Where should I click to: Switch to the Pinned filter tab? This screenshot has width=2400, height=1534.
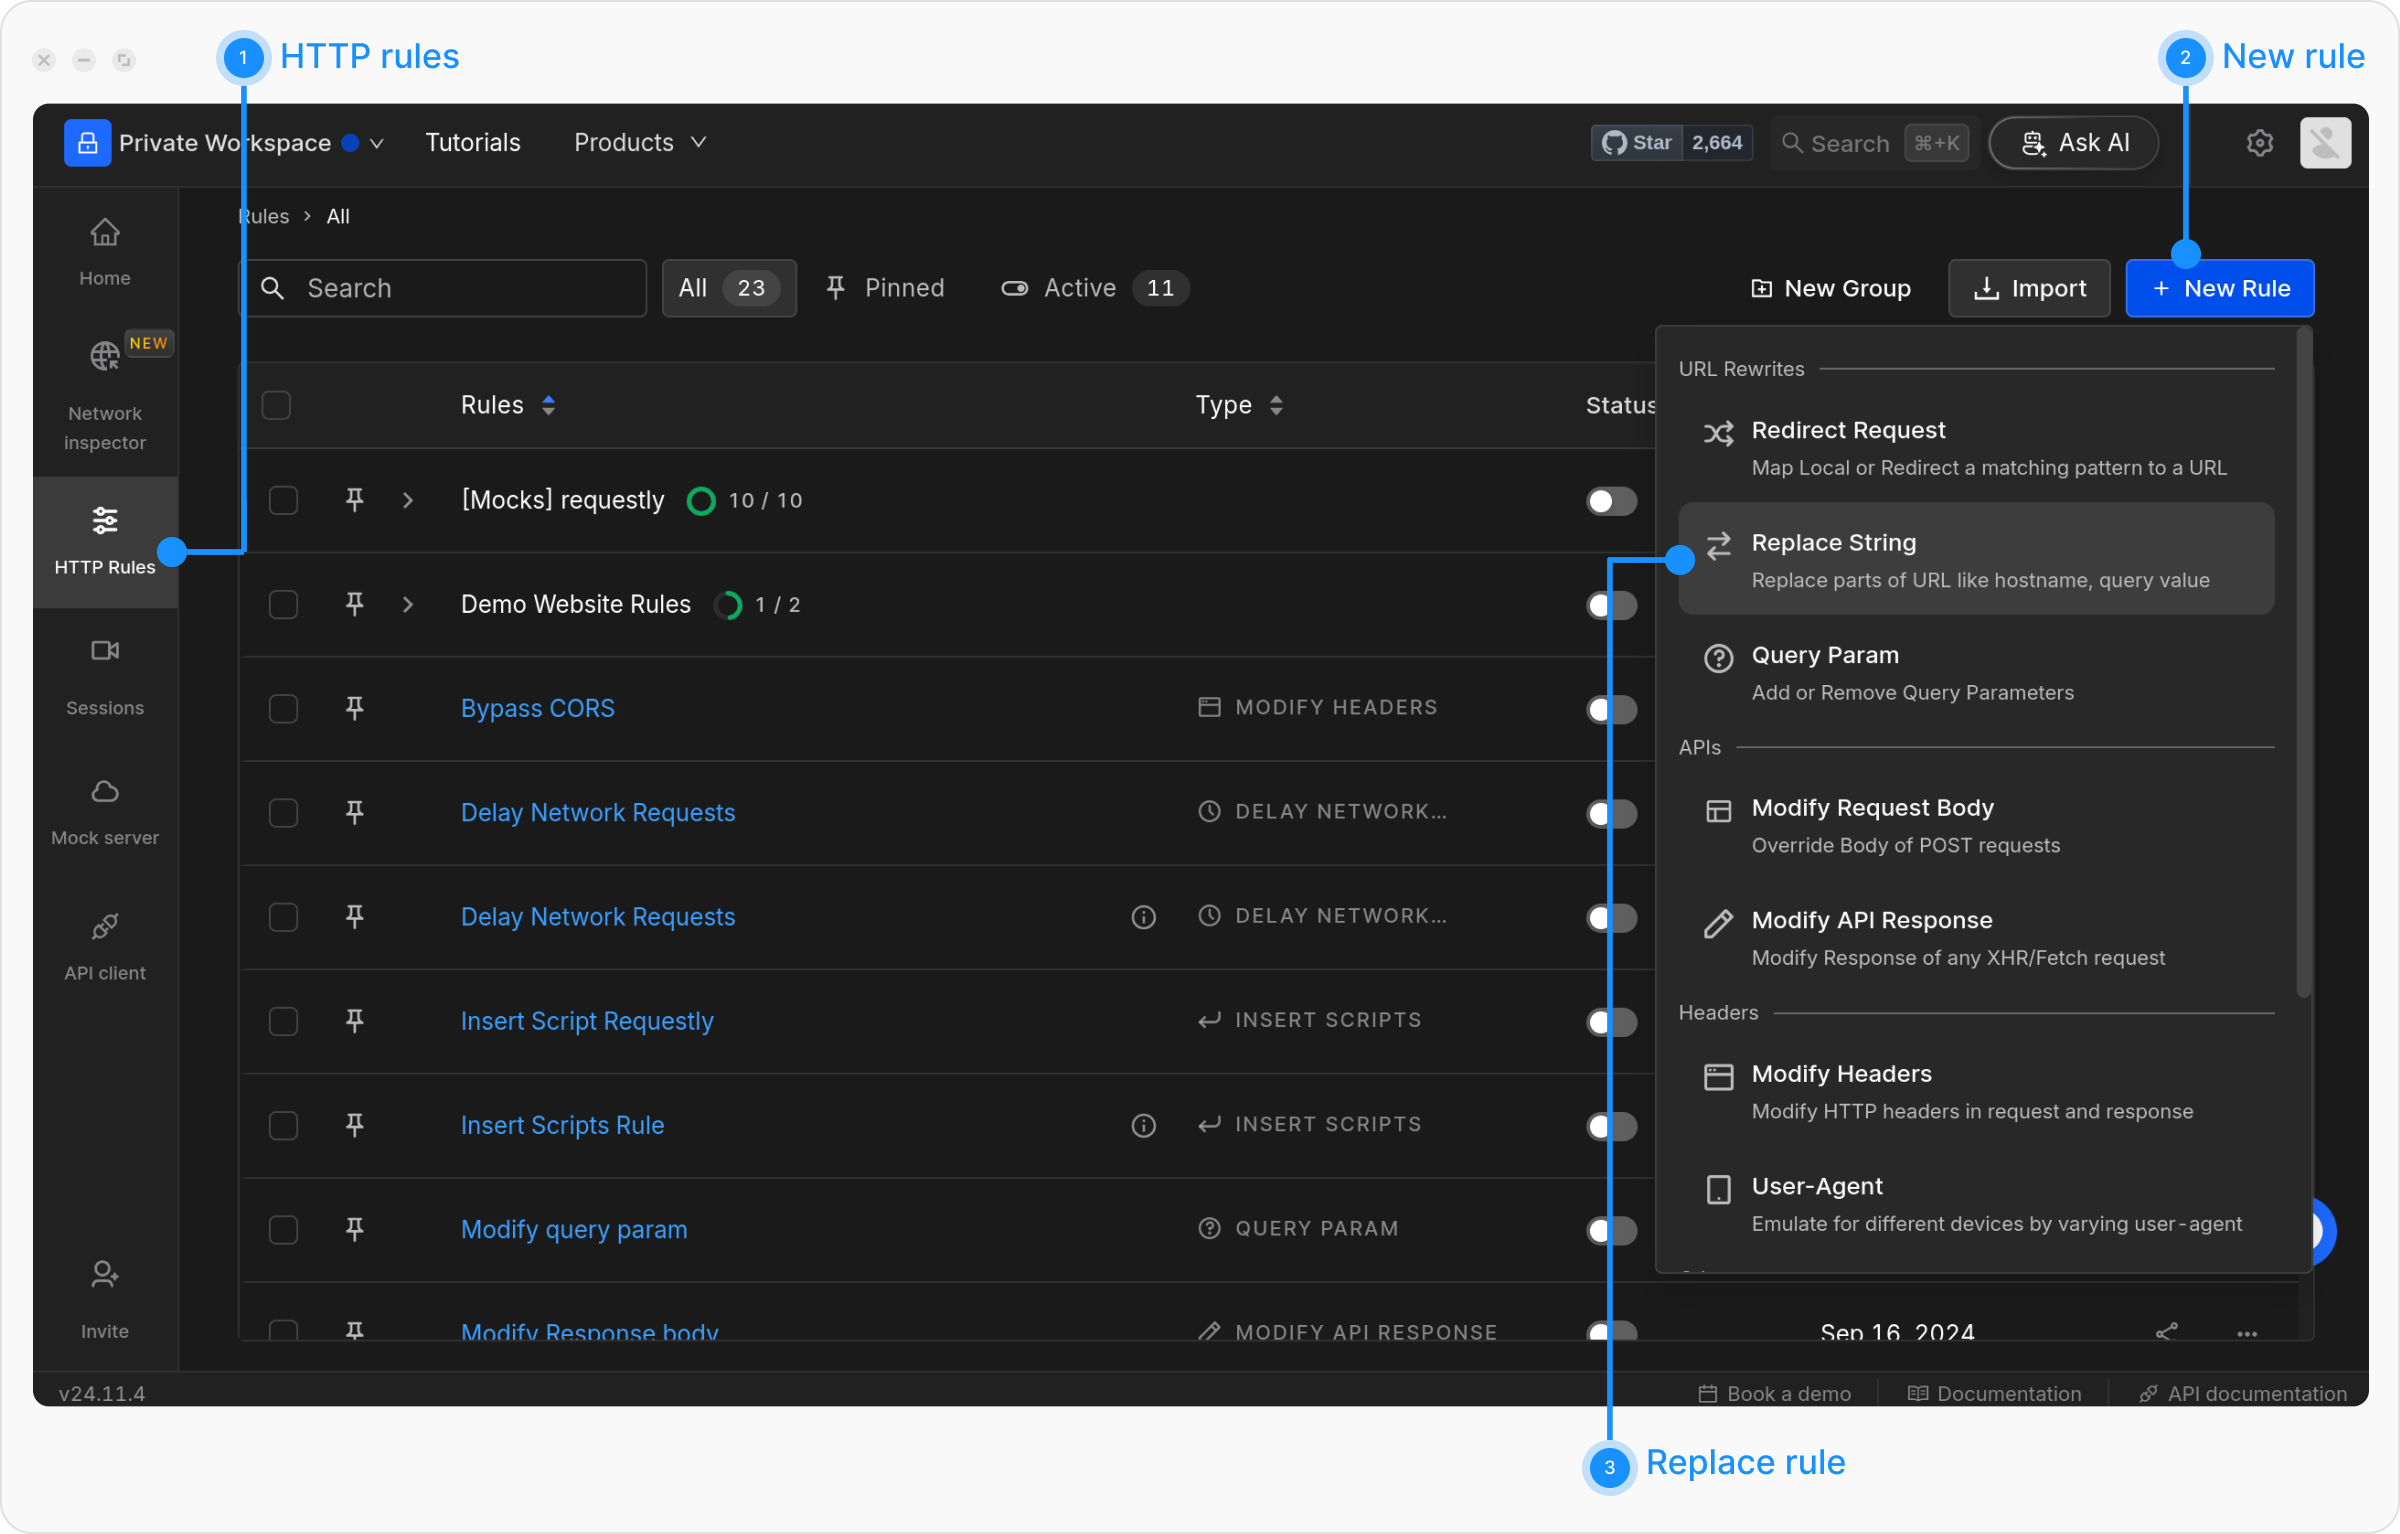[885, 288]
